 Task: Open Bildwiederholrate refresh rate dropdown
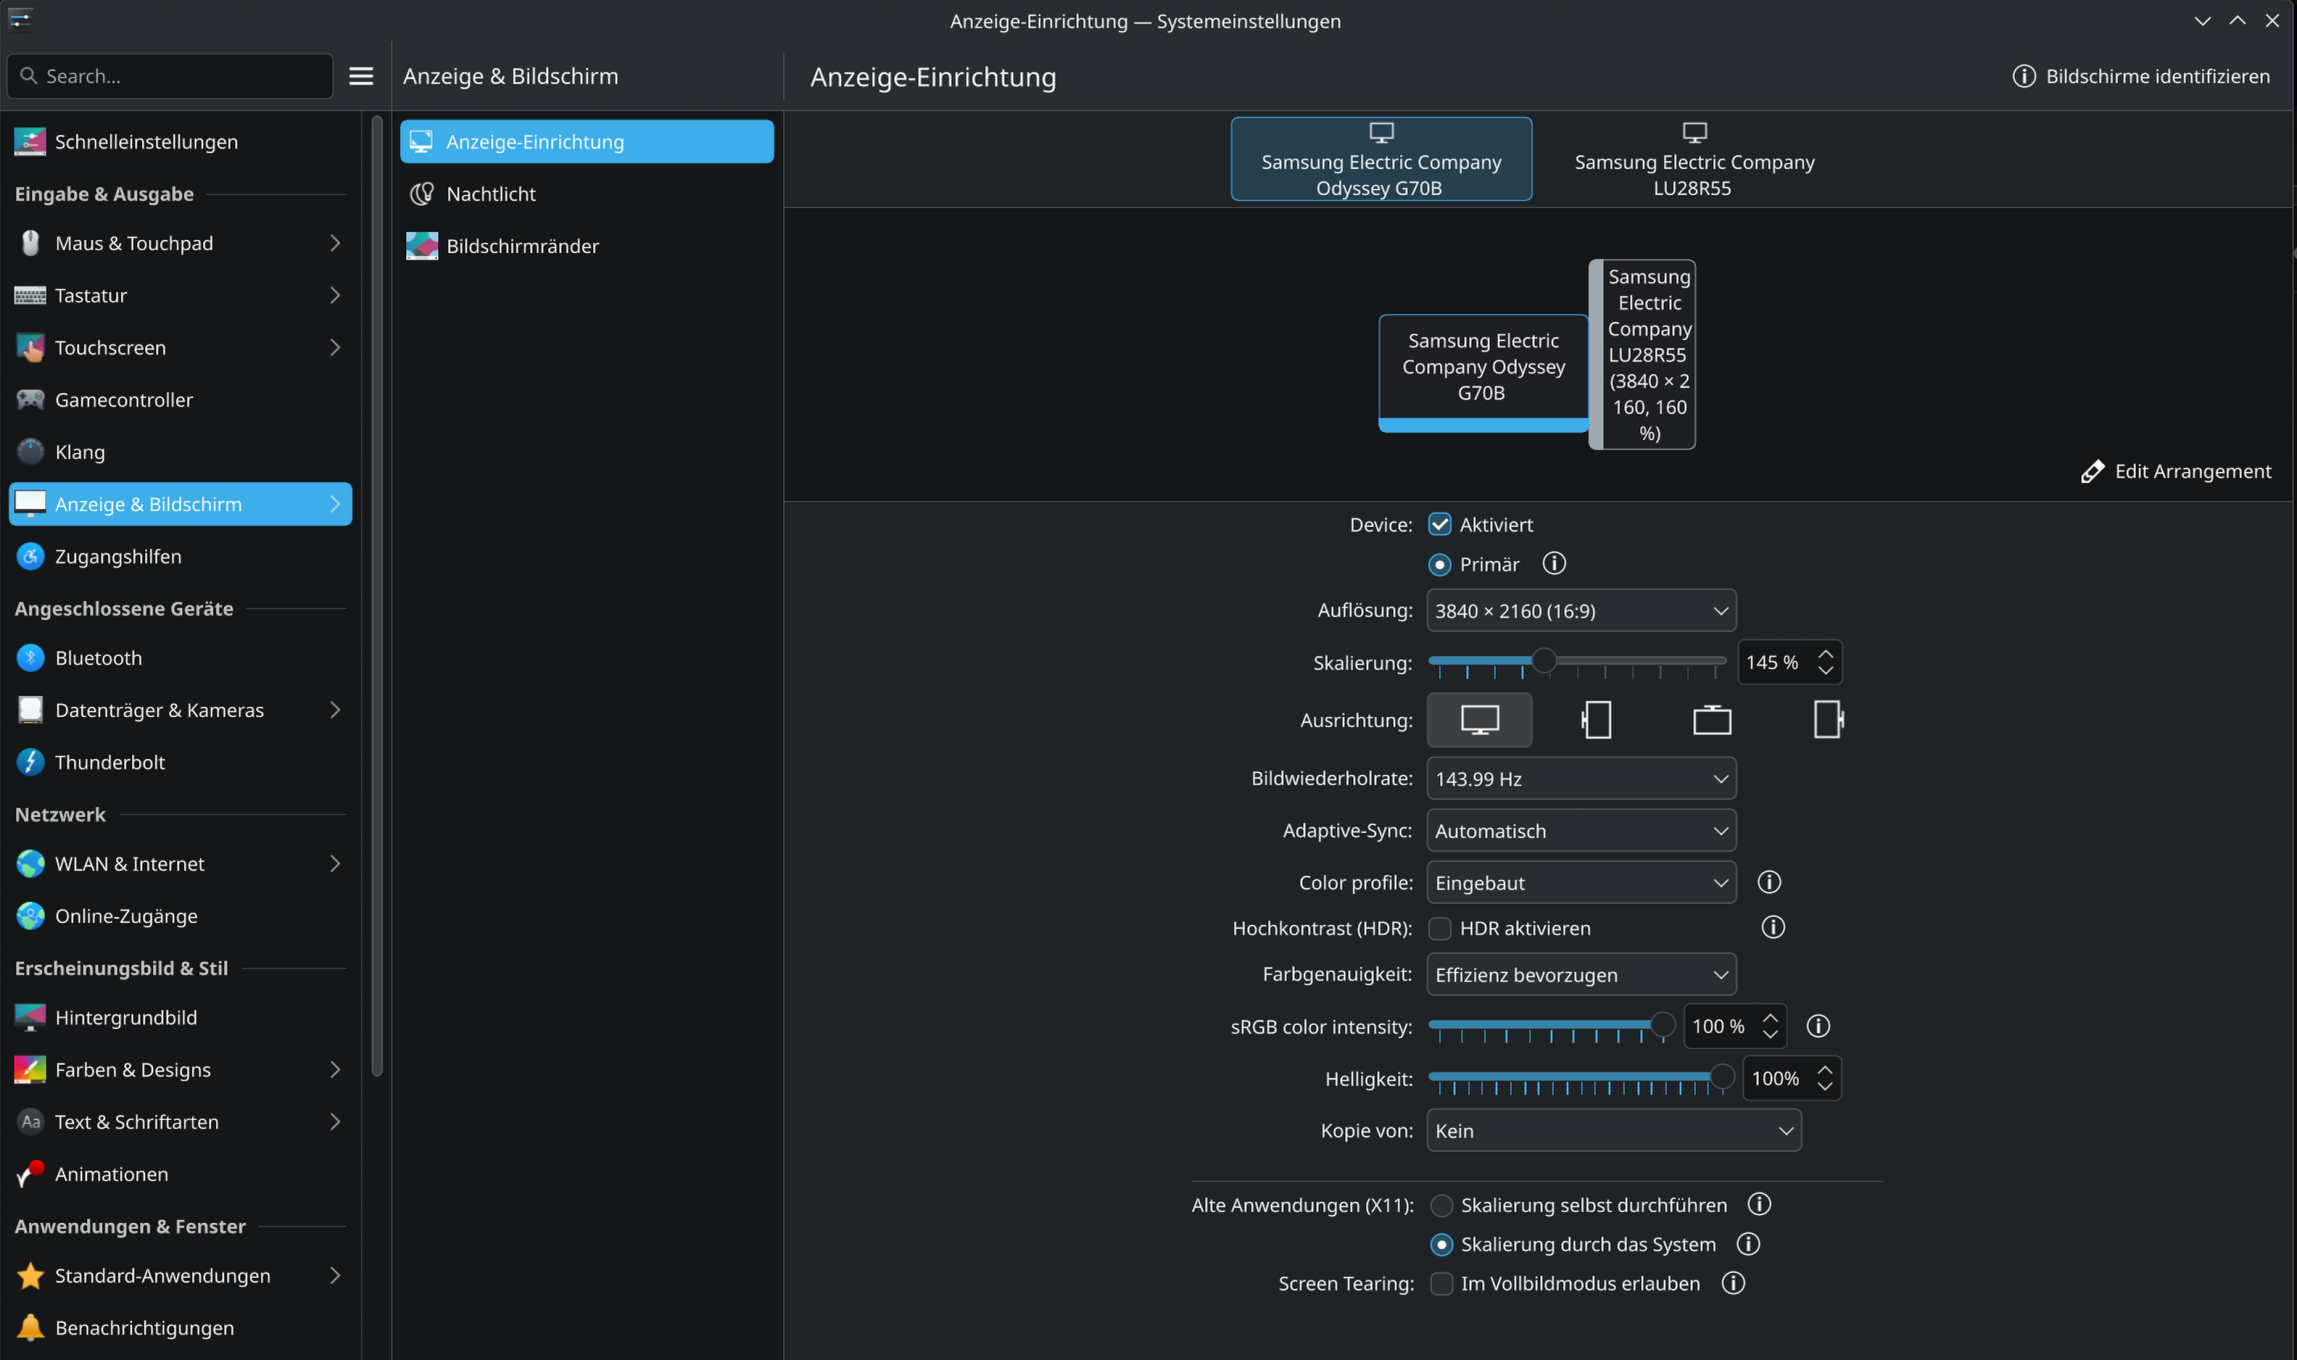[x=1580, y=779]
